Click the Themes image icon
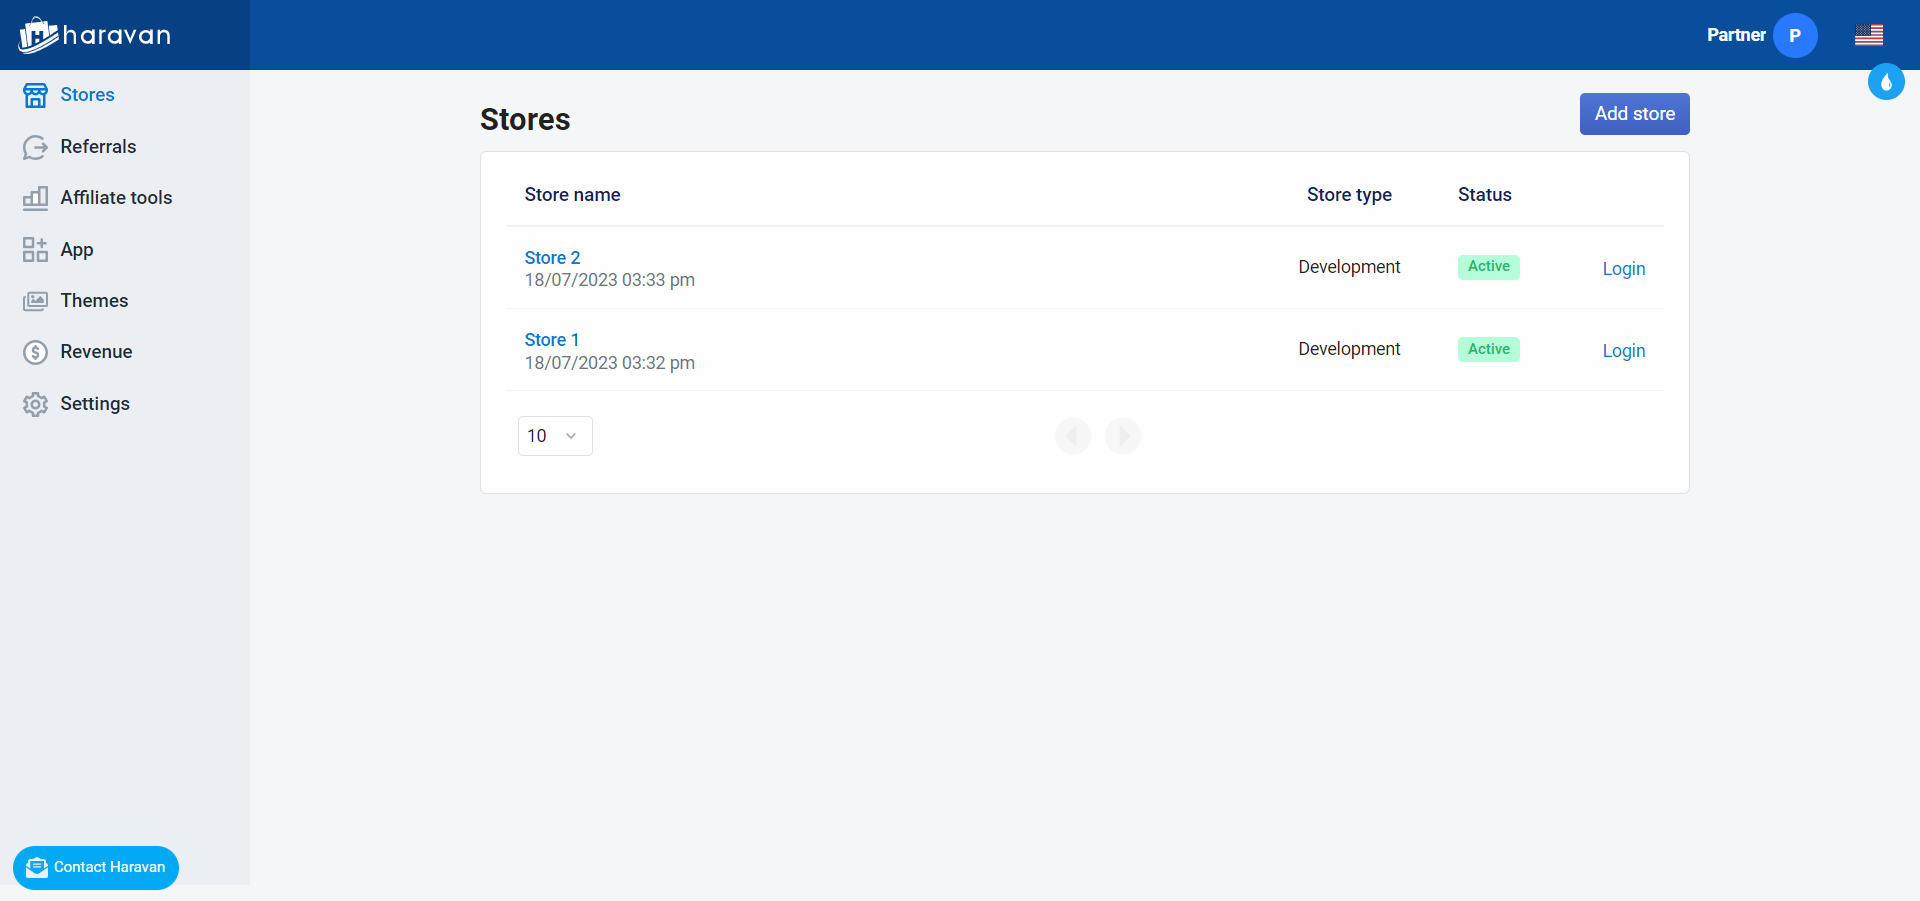Viewport: 1920px width, 901px height. pos(35,301)
